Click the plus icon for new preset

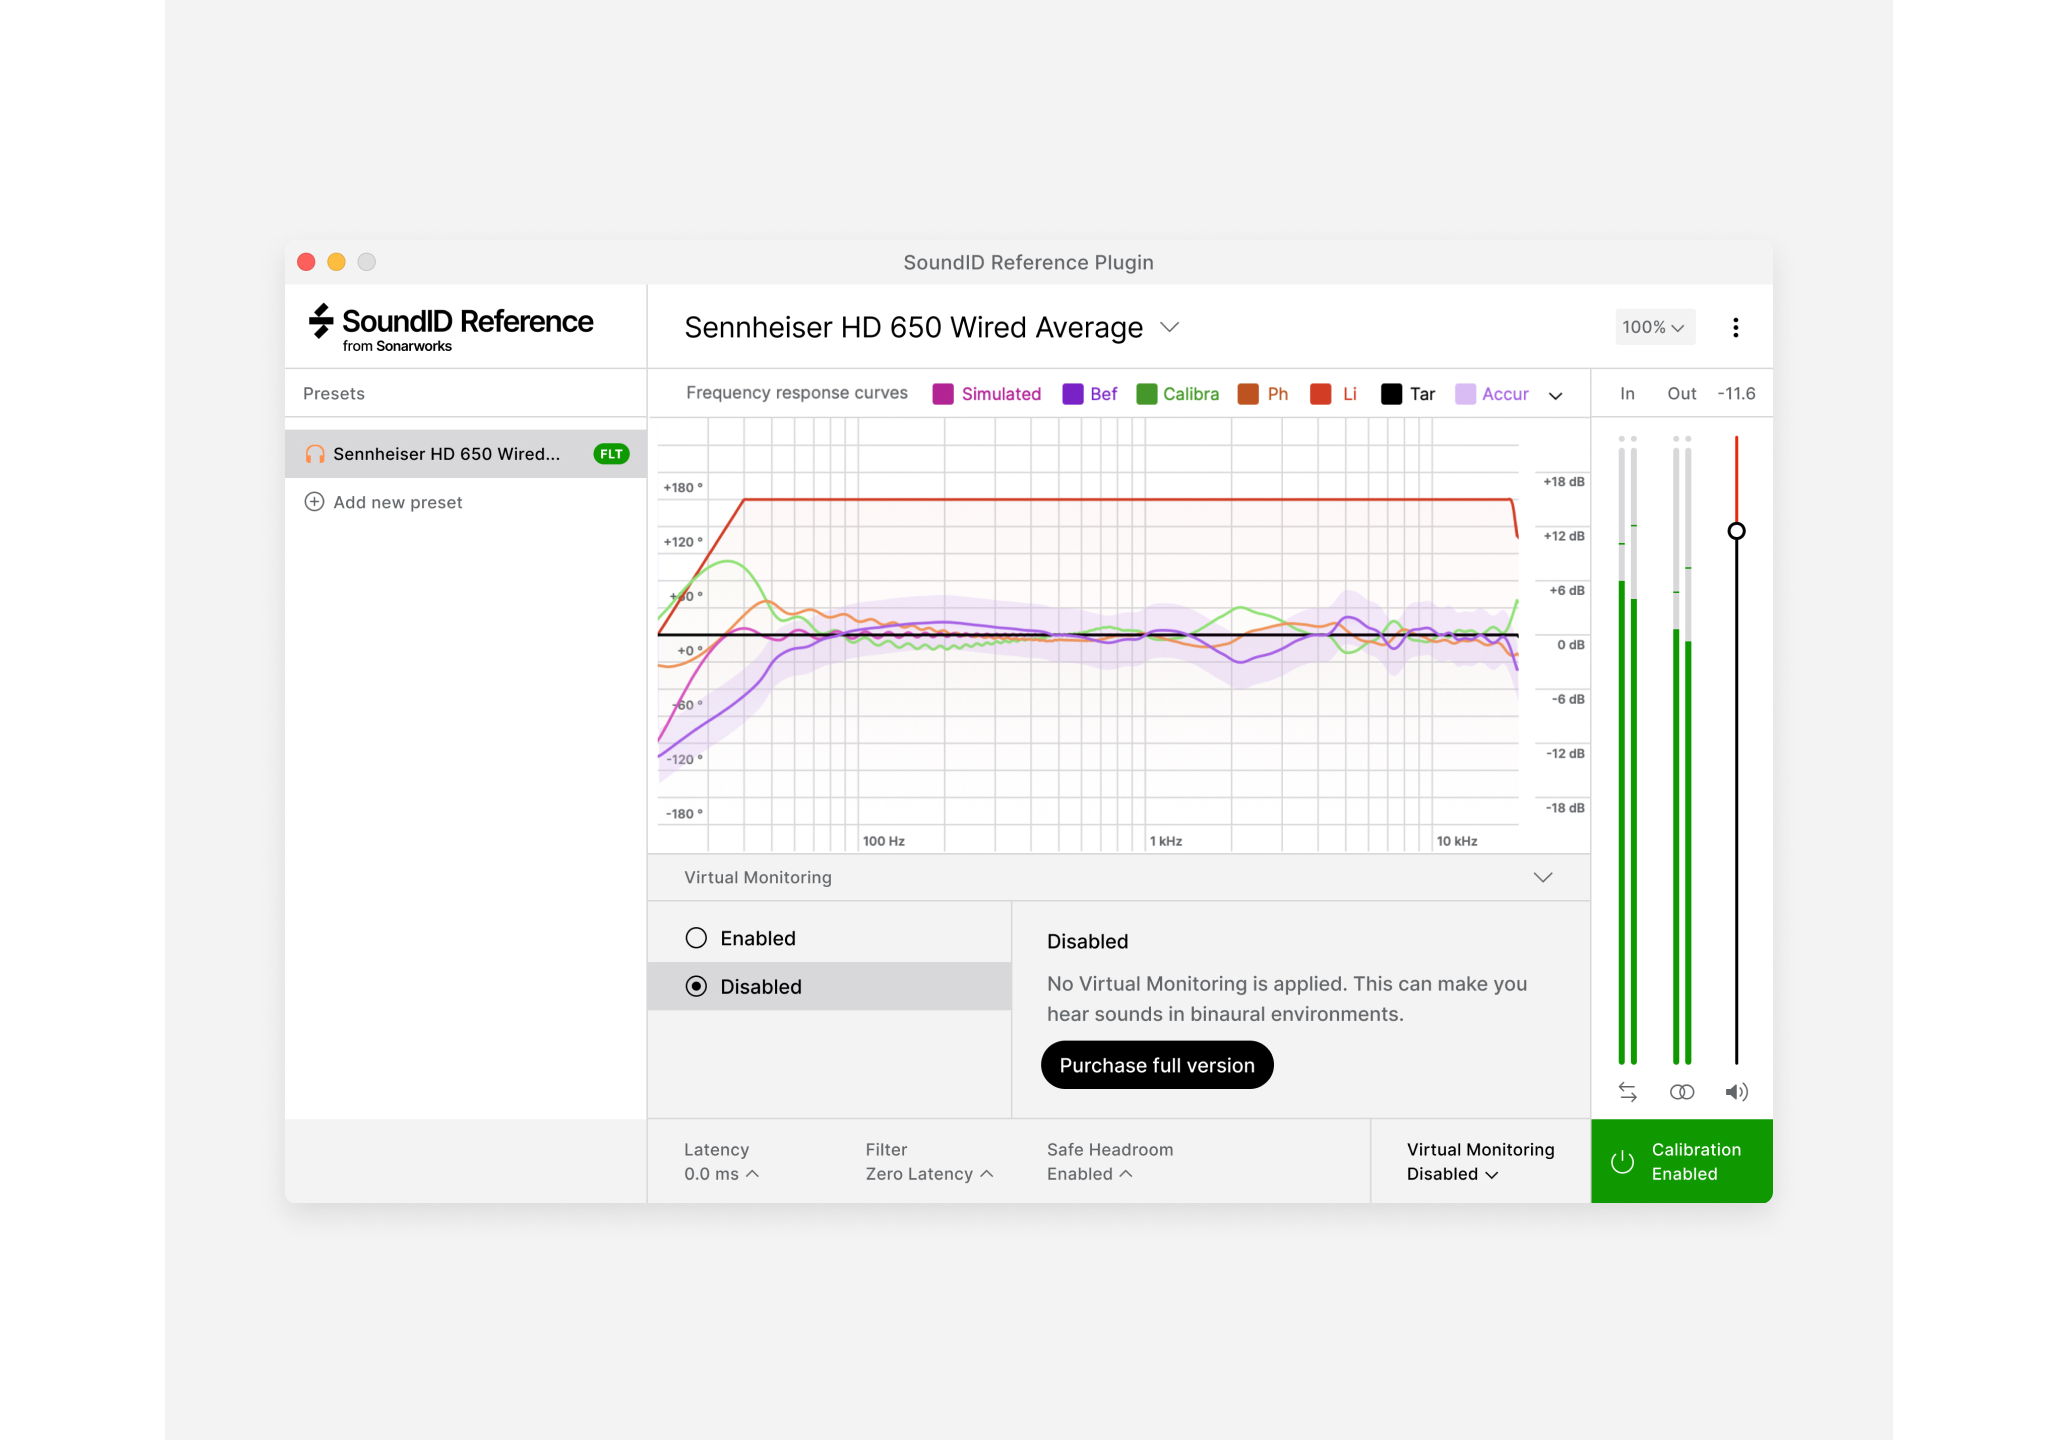[x=314, y=502]
